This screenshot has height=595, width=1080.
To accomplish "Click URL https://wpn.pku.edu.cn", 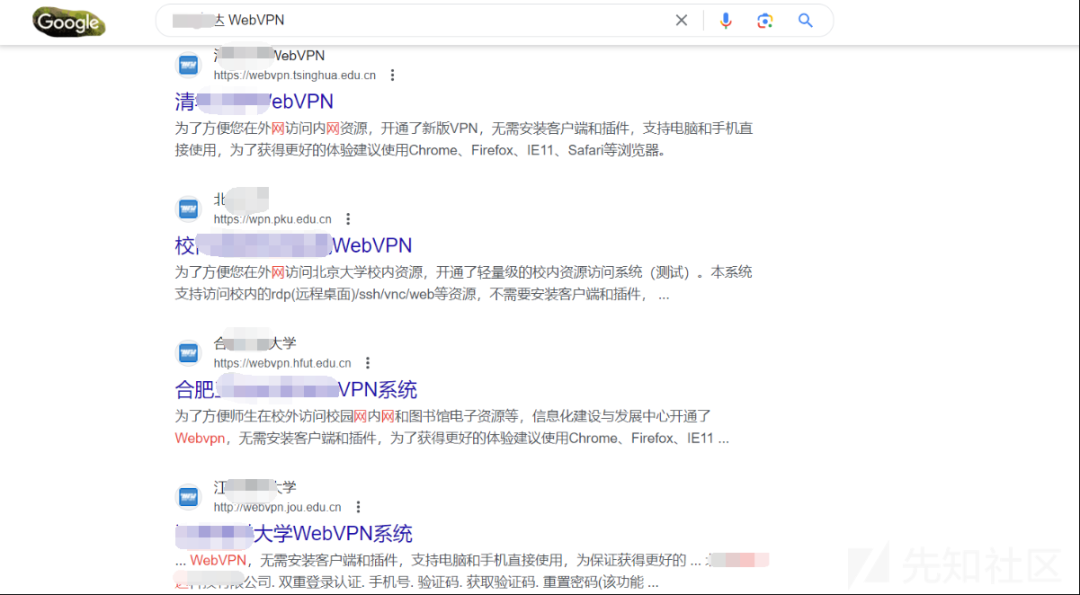I will [x=273, y=219].
